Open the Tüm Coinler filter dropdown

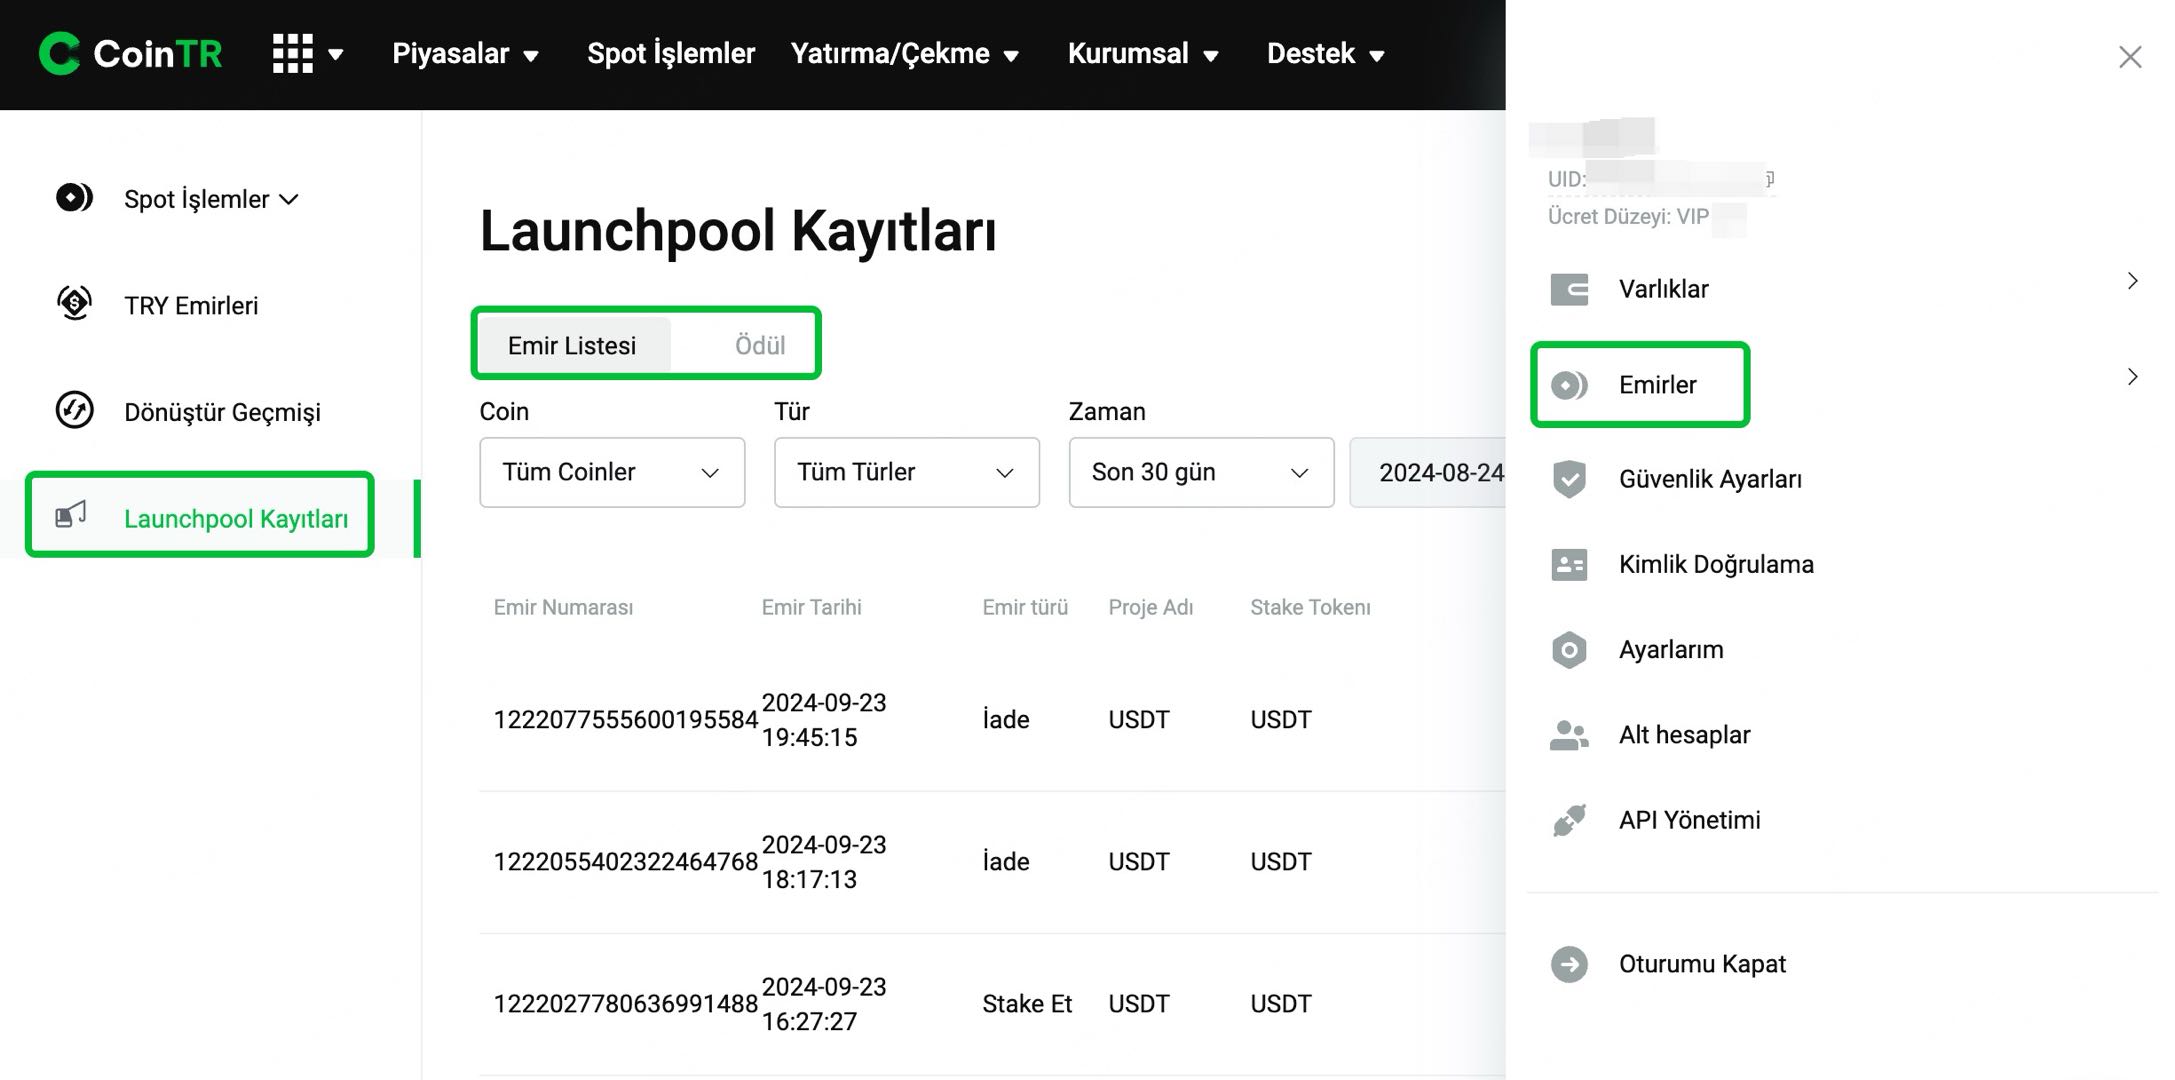coord(612,472)
